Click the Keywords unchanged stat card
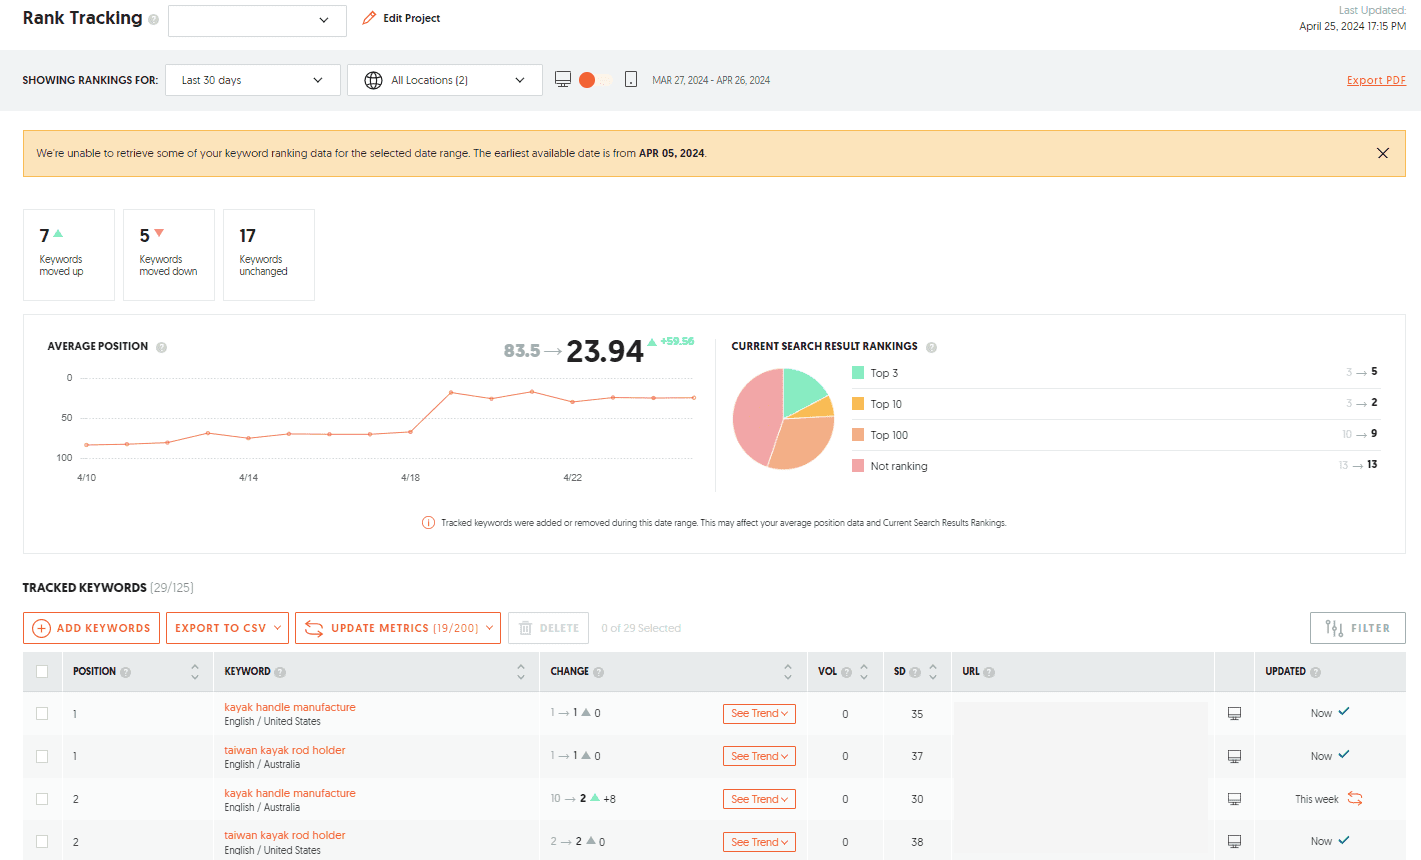Screen dimensions: 1421x860 pyautogui.click(x=269, y=255)
